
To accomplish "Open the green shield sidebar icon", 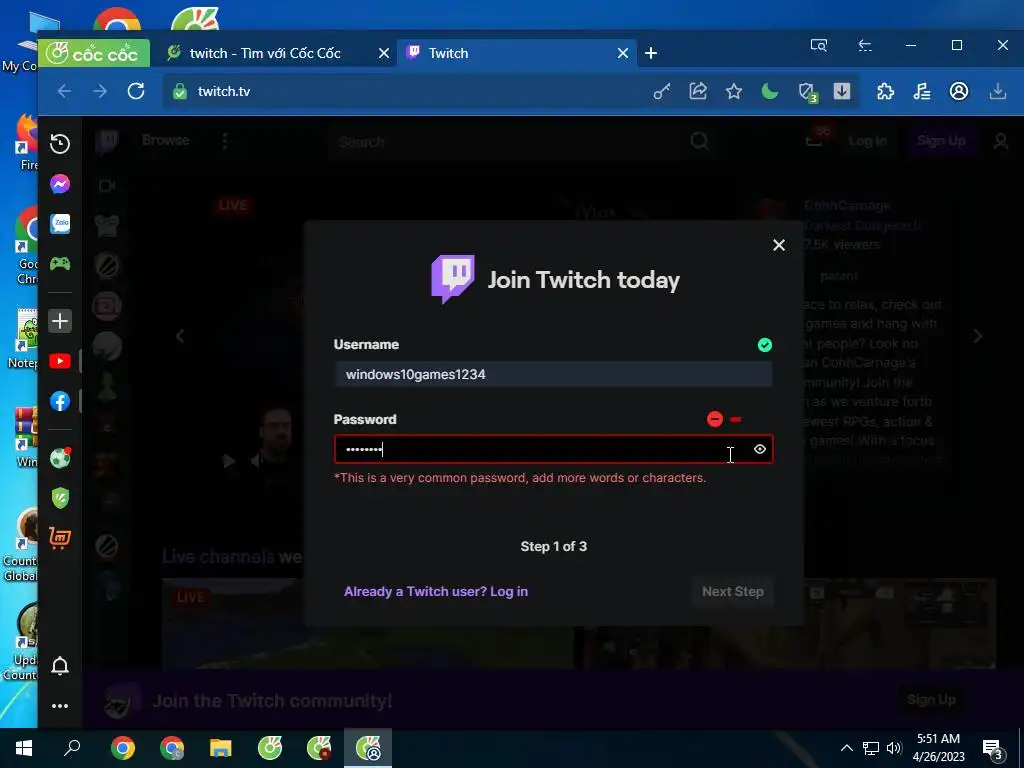I will (60, 498).
